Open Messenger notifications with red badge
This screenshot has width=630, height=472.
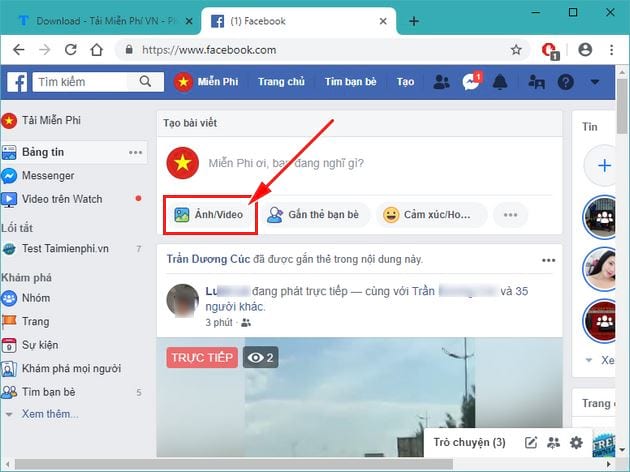coord(471,82)
